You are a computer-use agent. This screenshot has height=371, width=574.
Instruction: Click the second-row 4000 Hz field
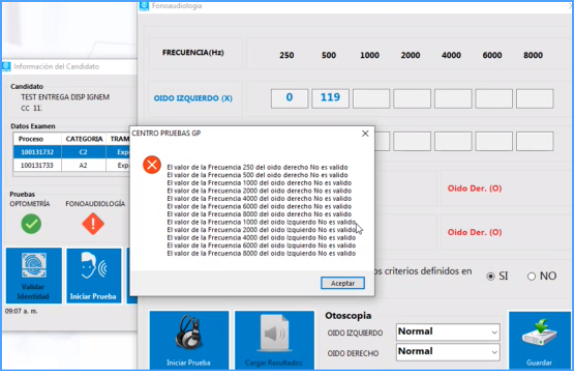453,141
